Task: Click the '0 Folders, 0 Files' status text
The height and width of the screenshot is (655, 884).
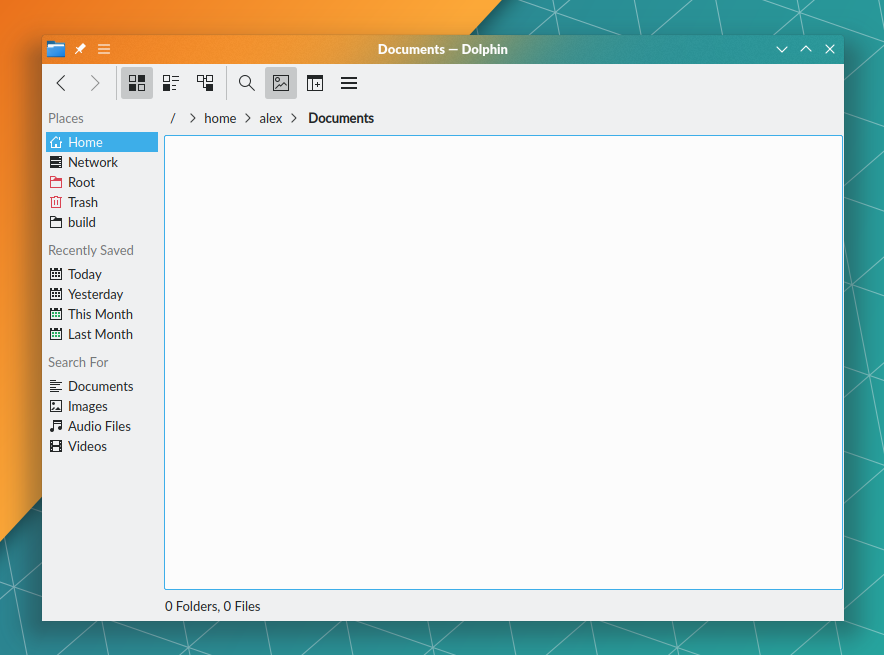Action: [x=213, y=607]
